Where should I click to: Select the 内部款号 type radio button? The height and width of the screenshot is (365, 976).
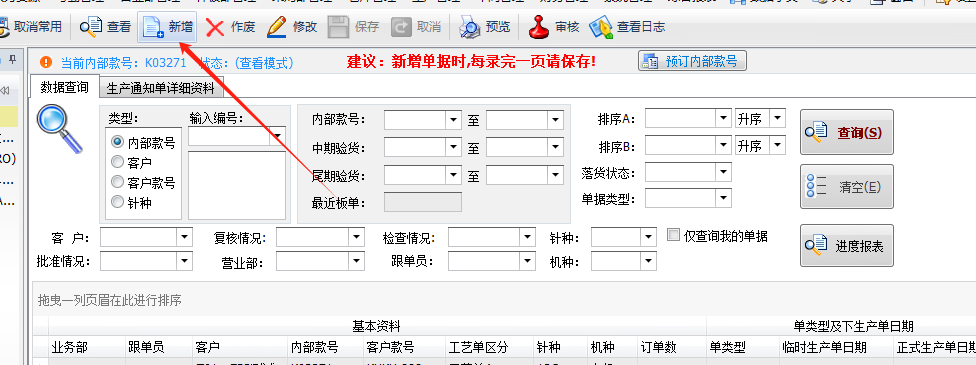[x=116, y=142]
